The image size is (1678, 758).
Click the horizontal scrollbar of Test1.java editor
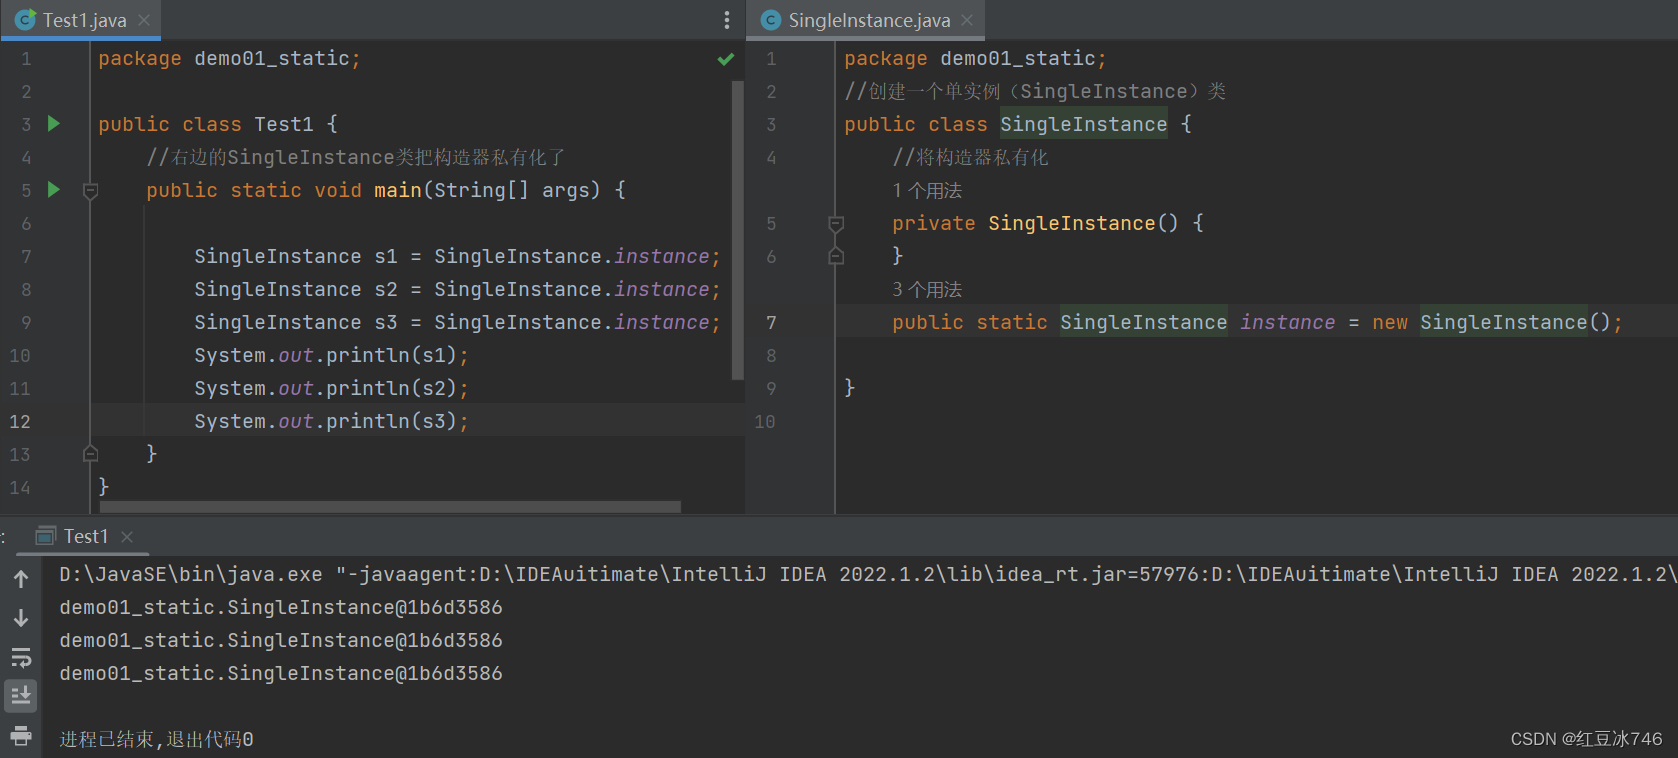[390, 507]
